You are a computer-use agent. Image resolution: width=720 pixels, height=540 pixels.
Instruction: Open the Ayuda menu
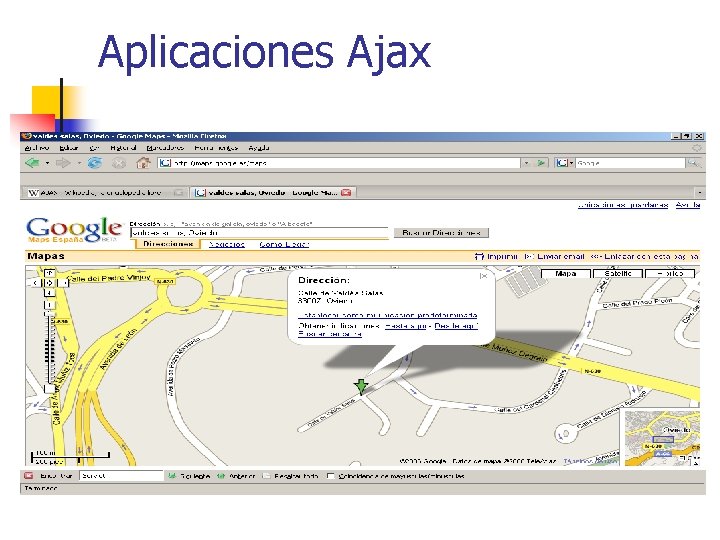coord(259,148)
